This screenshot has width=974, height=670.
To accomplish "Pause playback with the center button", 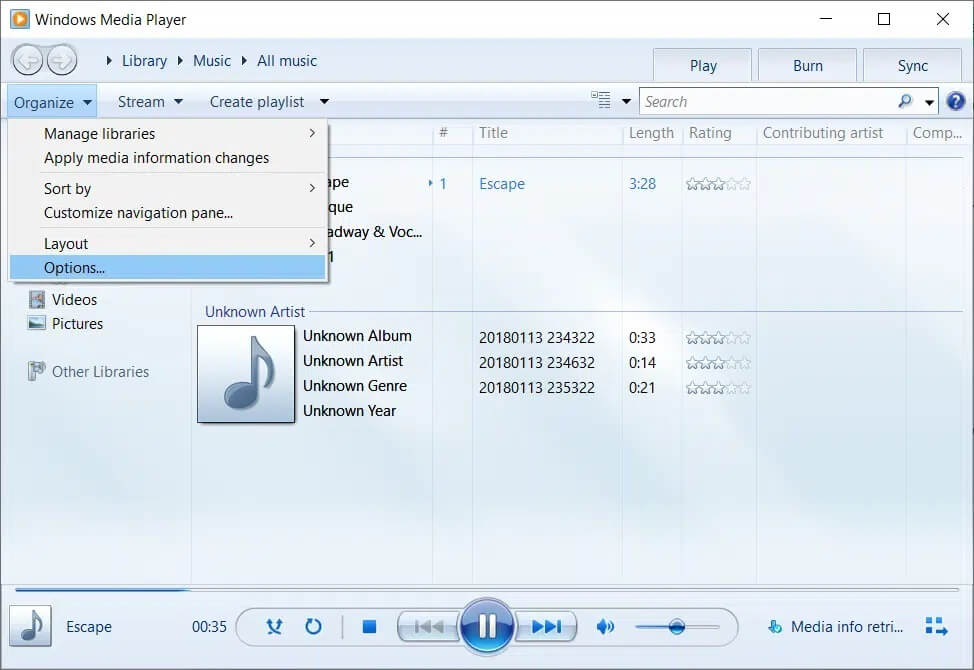I will pos(487,627).
